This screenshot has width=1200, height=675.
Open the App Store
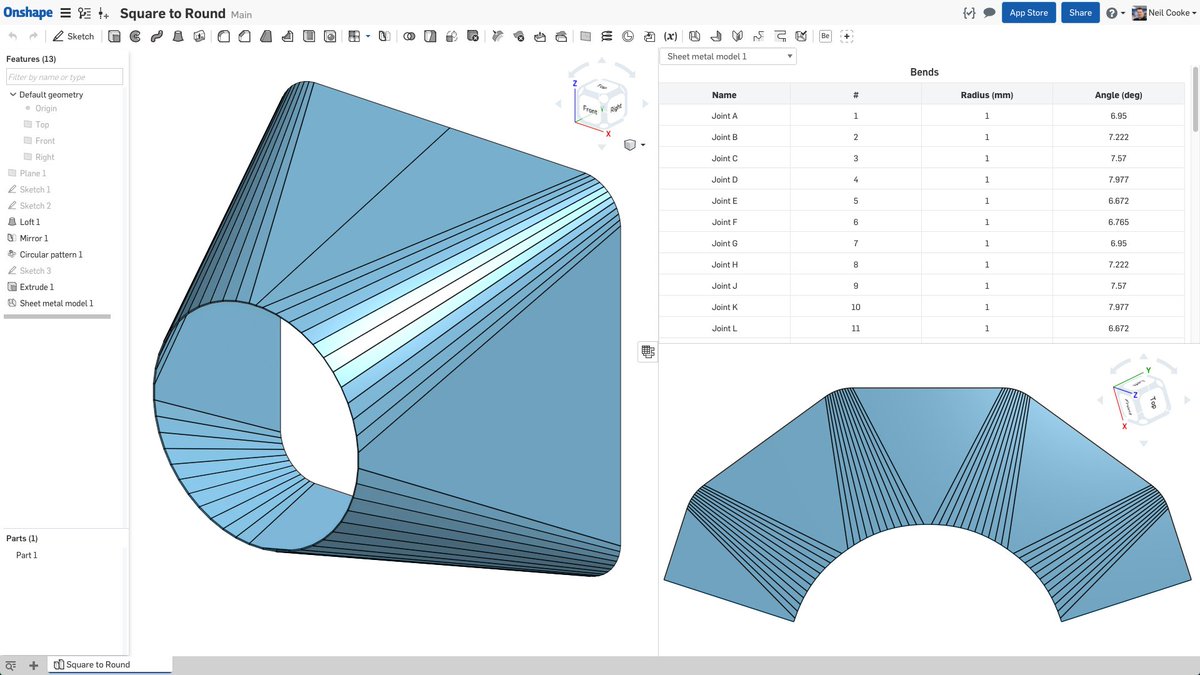(1029, 13)
